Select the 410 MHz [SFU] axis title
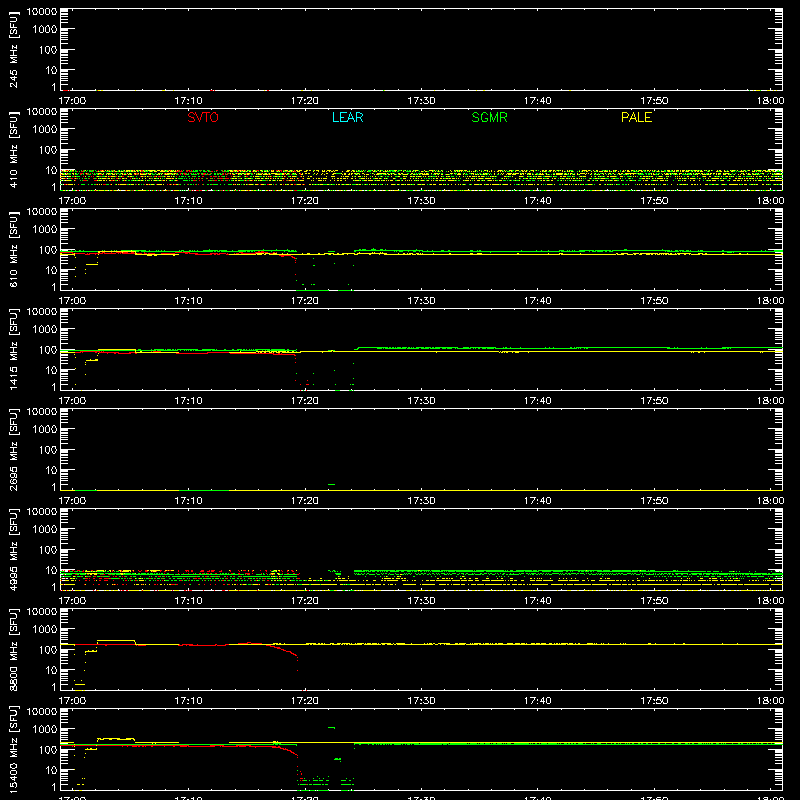 point(13,149)
